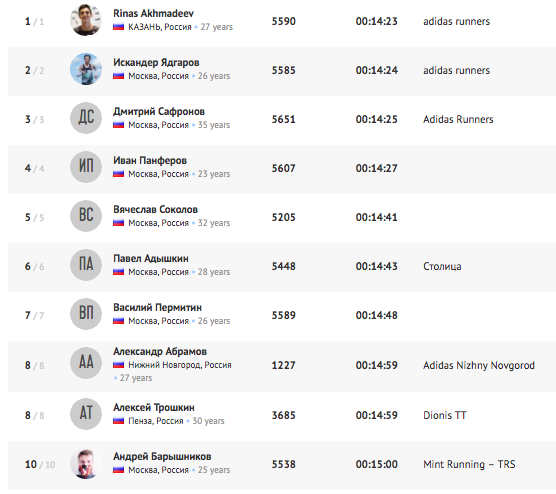
Task: Click team Mint Running – TRS
Action: tap(469, 464)
